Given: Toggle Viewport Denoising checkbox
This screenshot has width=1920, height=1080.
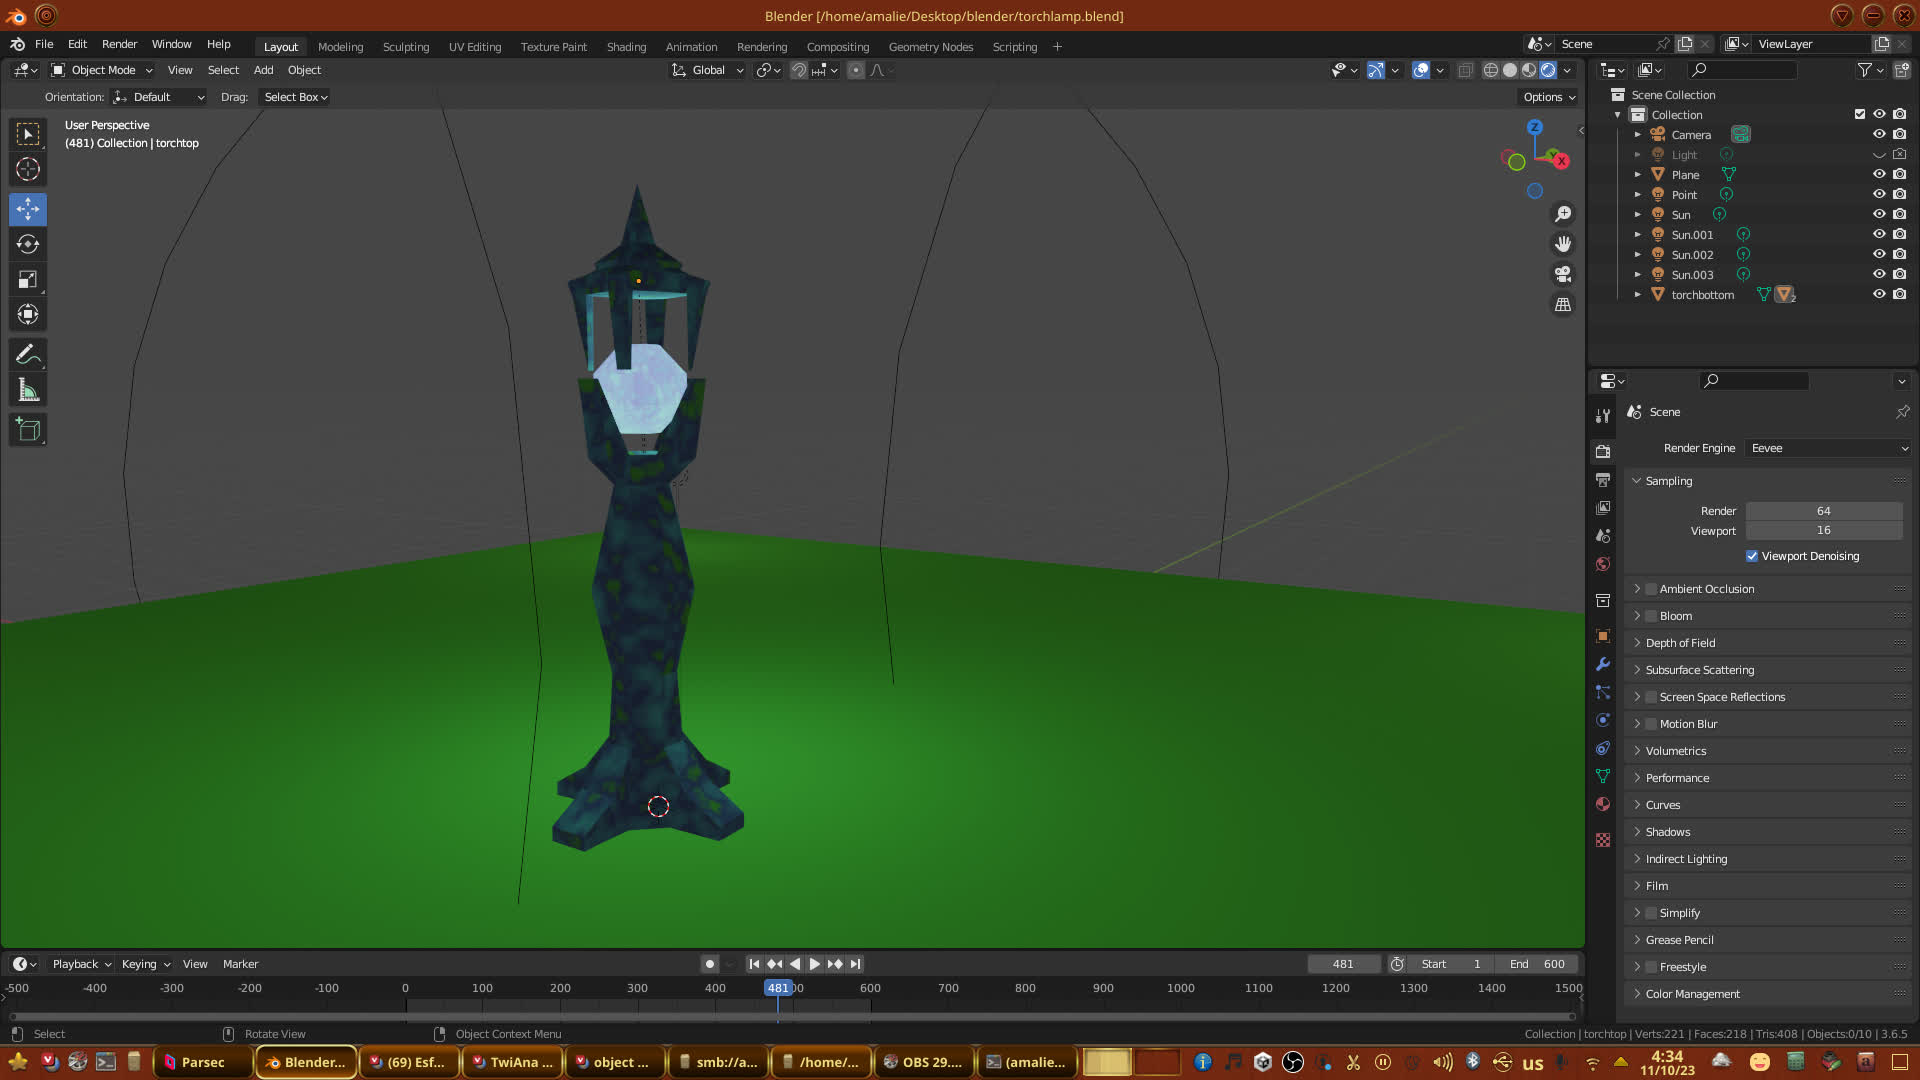Looking at the screenshot, I should [1752, 556].
